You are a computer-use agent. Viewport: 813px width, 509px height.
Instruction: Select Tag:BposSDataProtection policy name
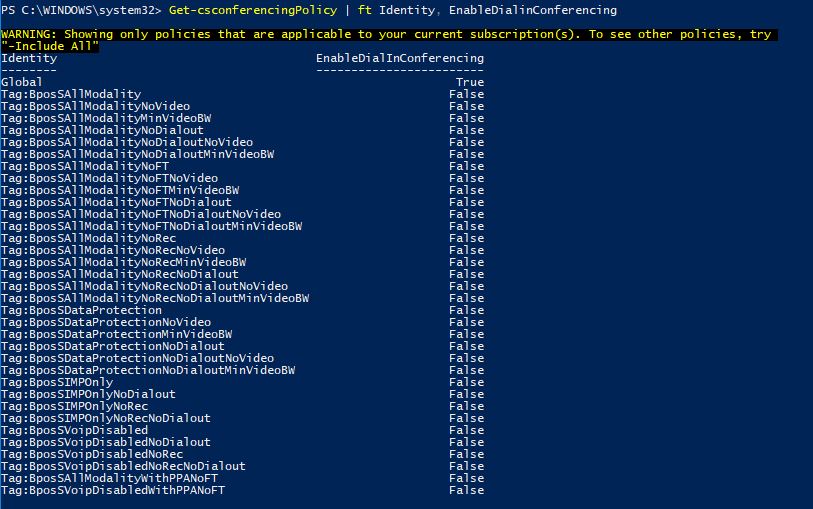(x=81, y=310)
